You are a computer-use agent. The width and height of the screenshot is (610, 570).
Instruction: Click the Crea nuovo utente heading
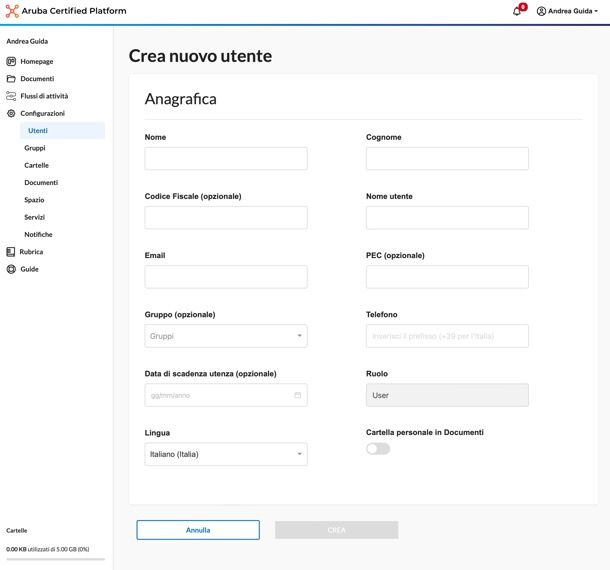[x=200, y=56]
